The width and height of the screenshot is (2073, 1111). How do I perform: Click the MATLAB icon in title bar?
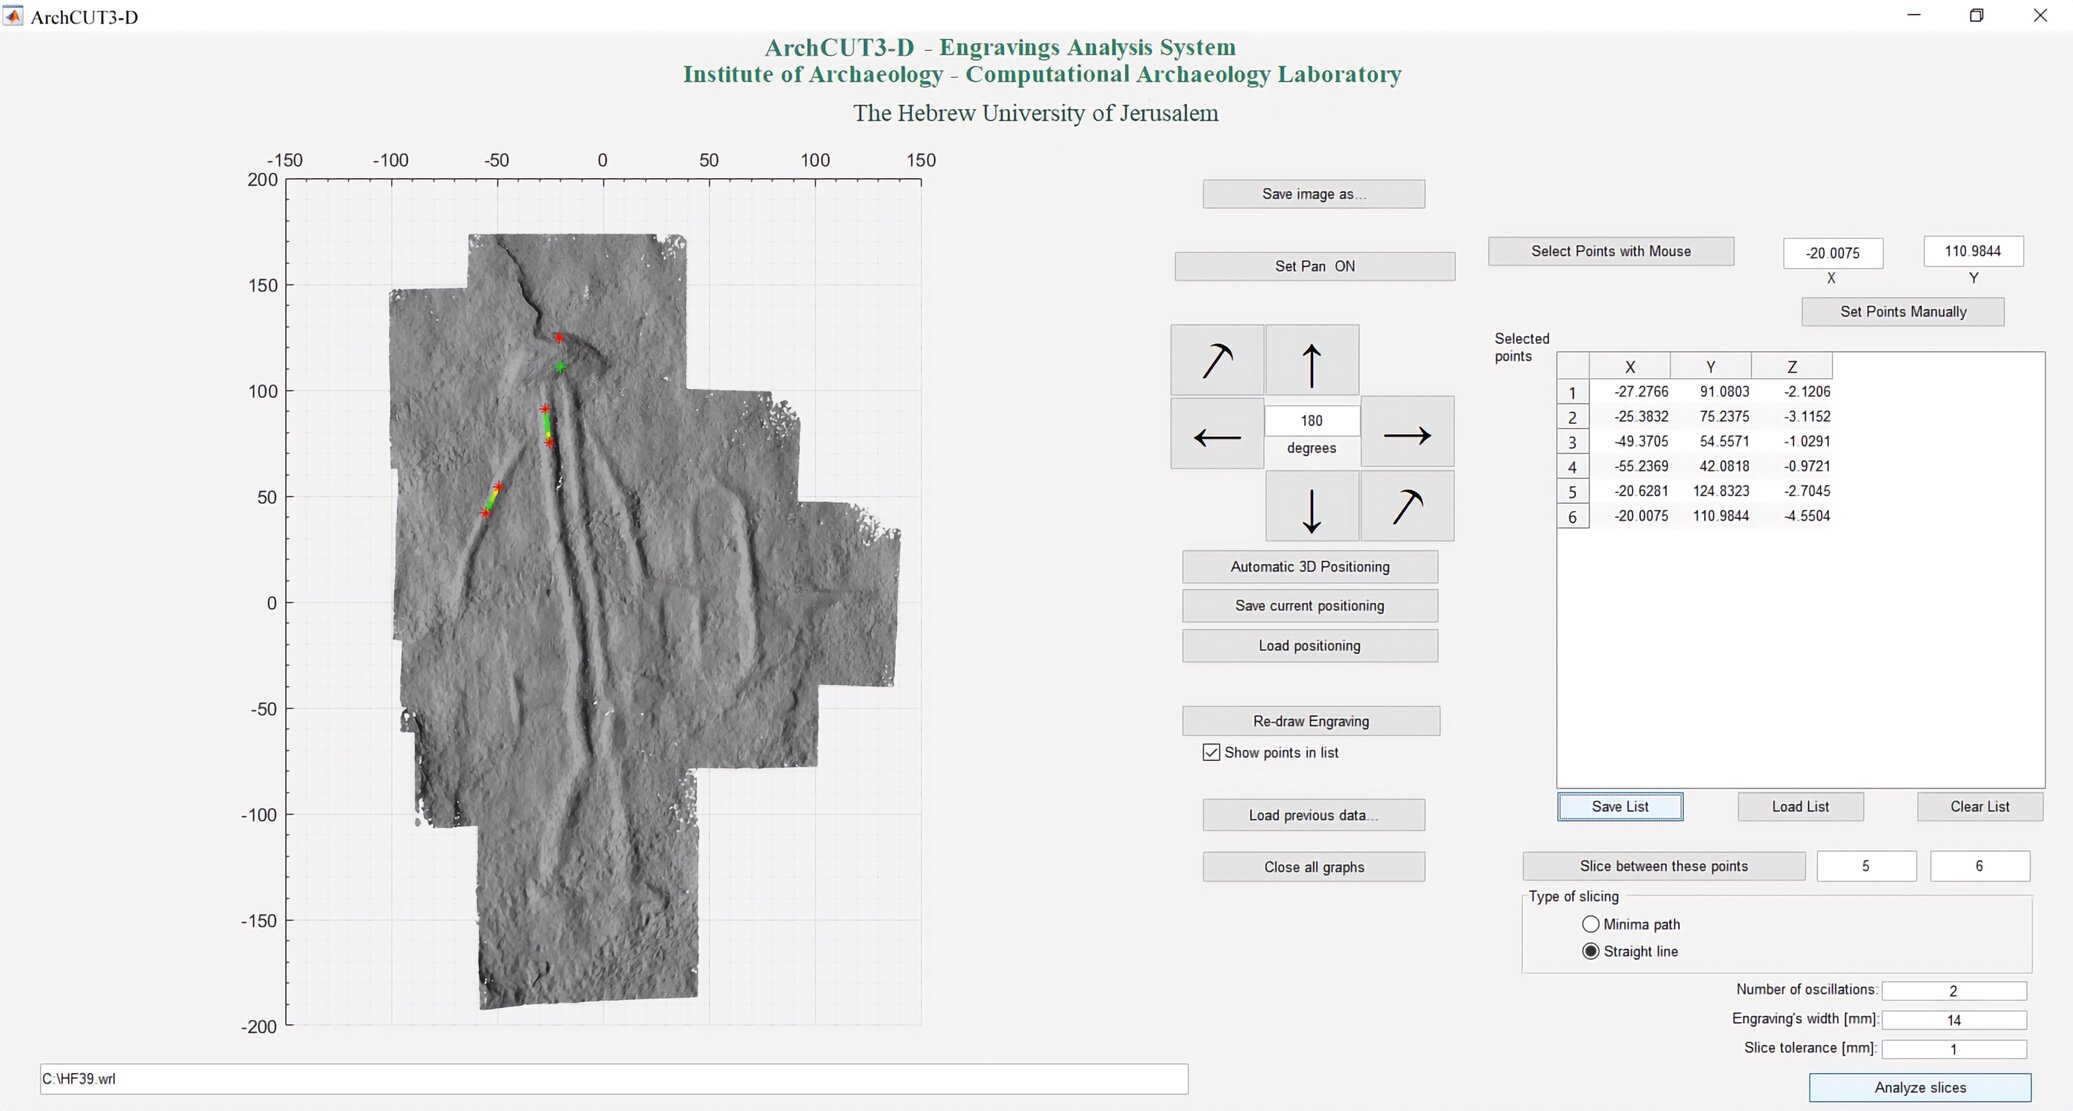click(x=13, y=16)
